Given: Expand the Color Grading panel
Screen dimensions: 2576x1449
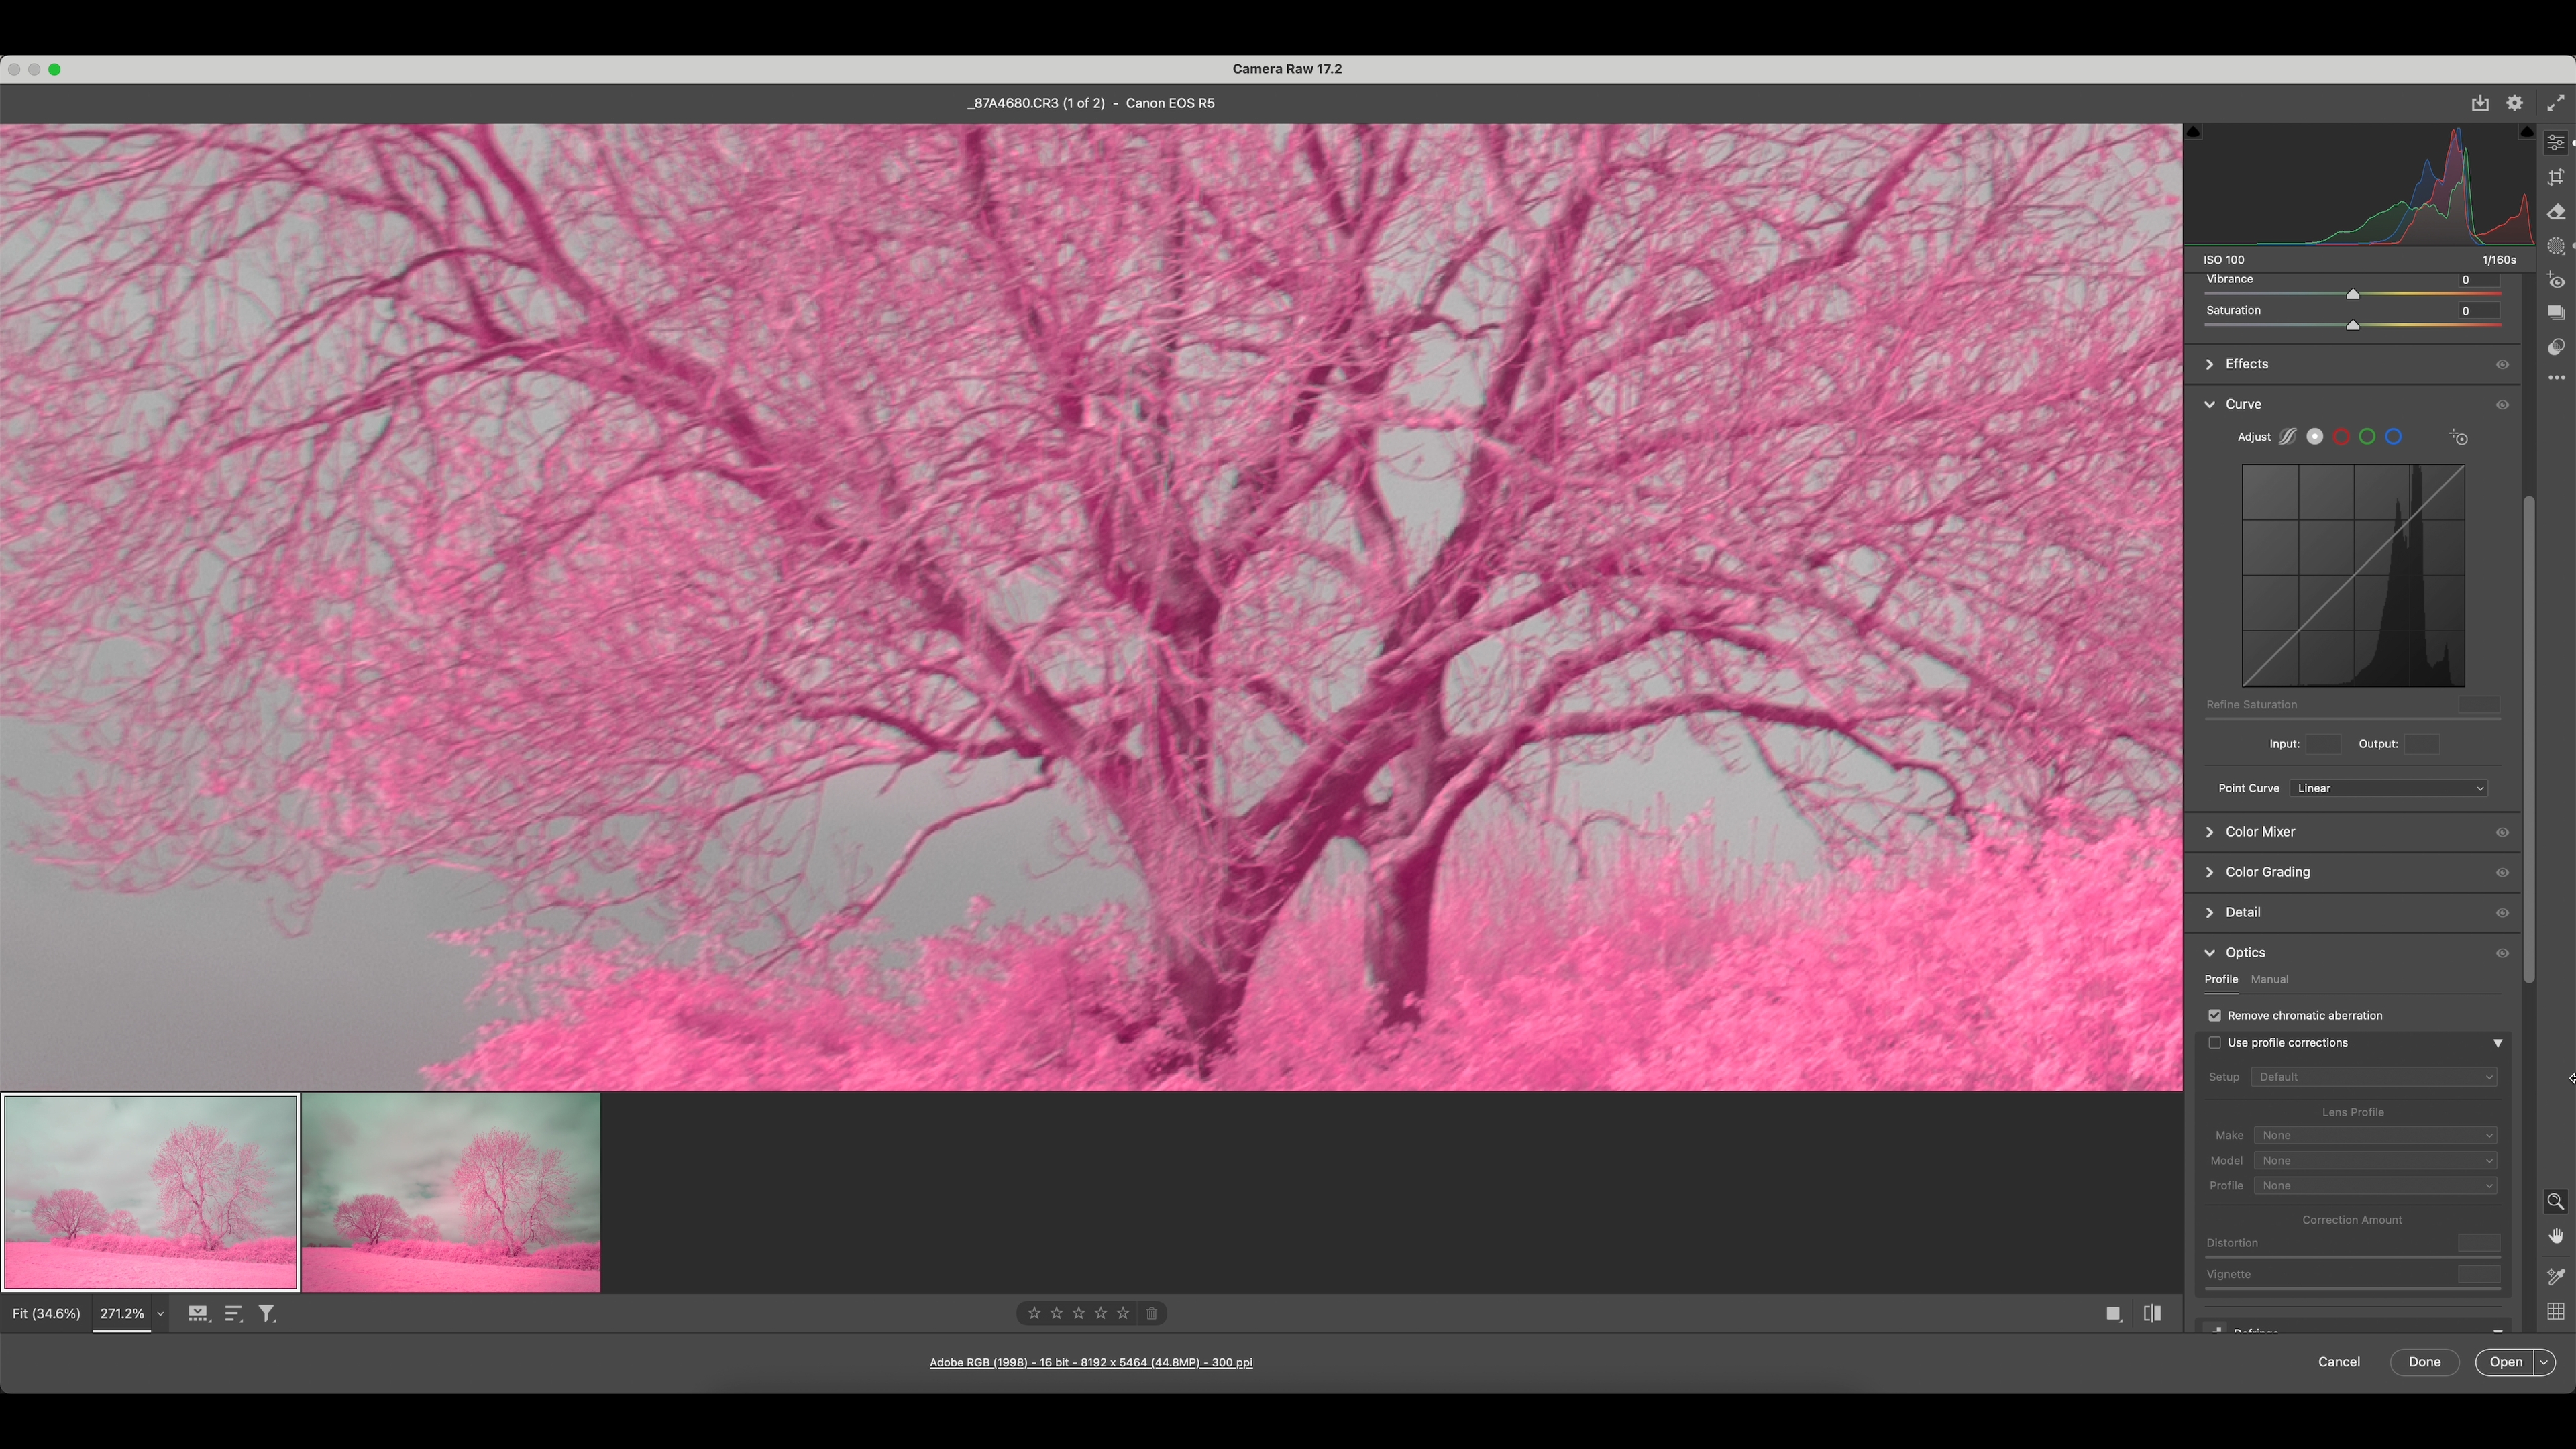Looking at the screenshot, I should tap(2267, 872).
